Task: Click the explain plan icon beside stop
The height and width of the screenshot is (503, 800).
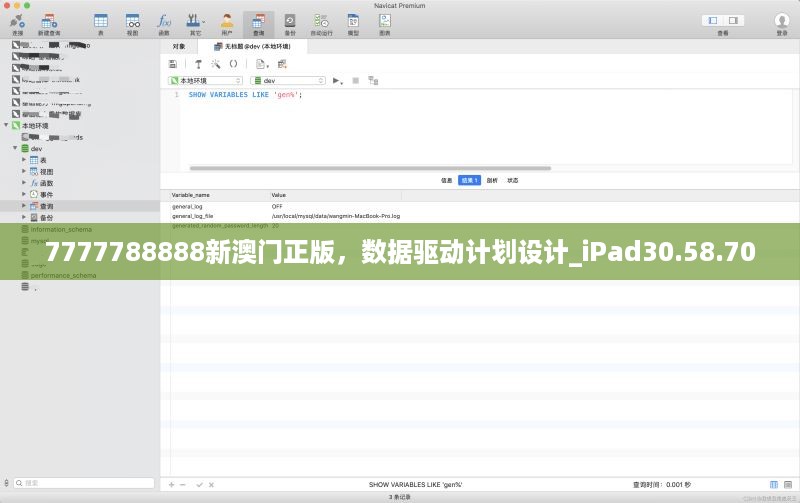Action: [373, 81]
